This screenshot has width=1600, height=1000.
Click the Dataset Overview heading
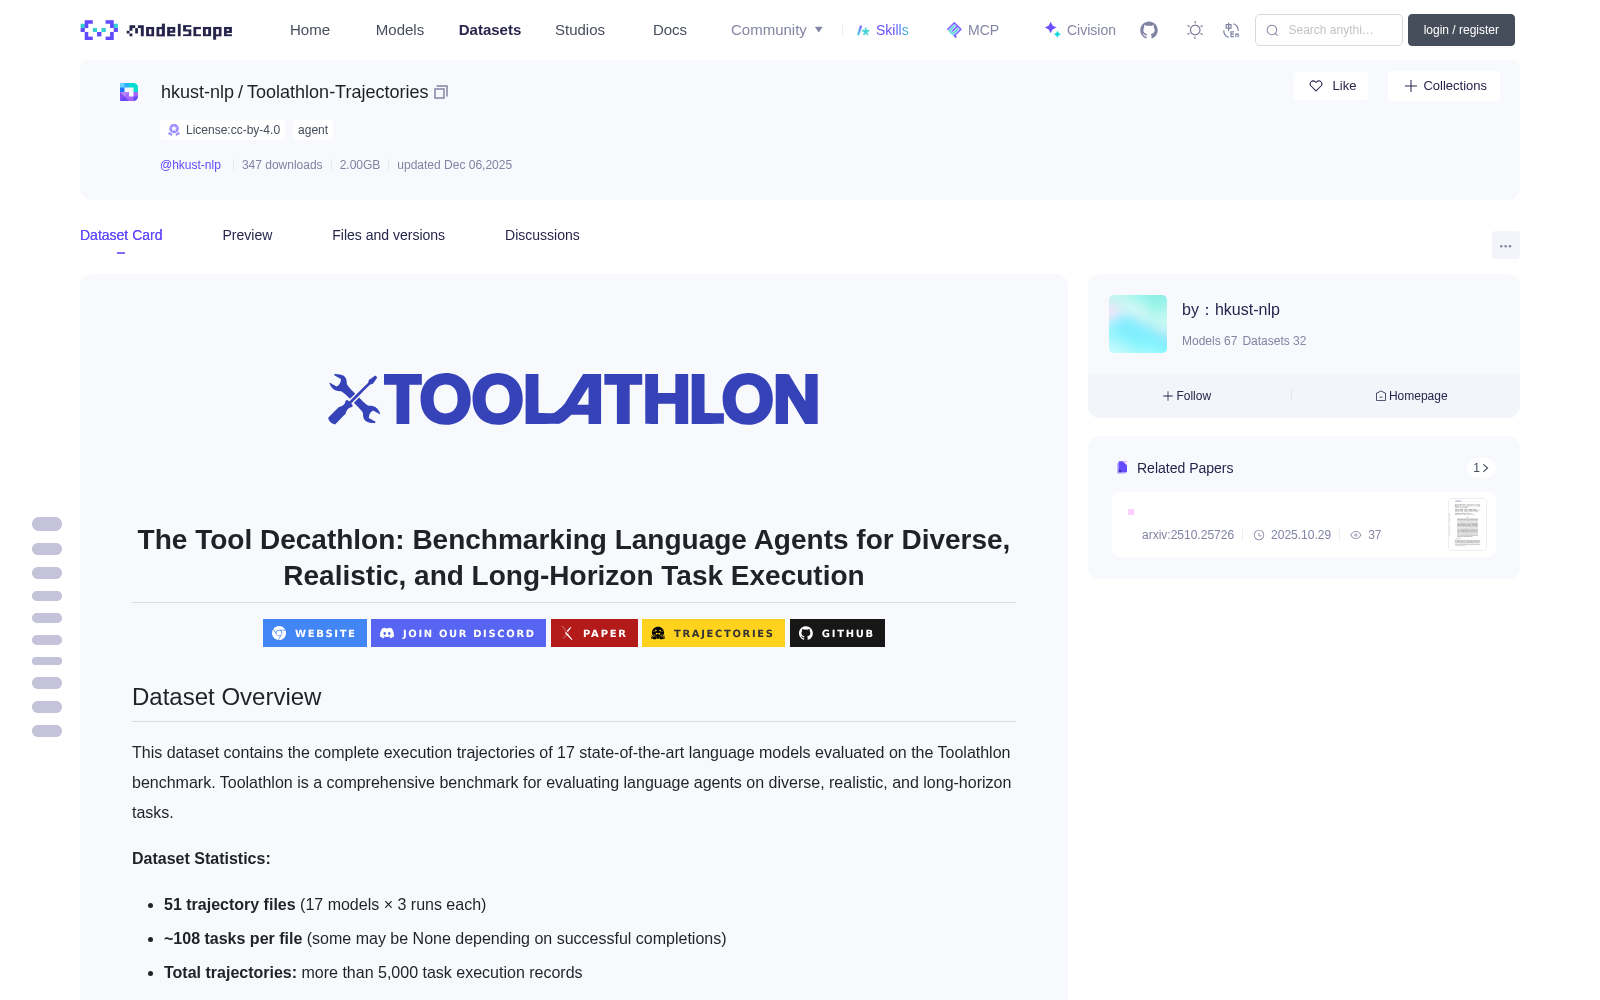tap(227, 697)
